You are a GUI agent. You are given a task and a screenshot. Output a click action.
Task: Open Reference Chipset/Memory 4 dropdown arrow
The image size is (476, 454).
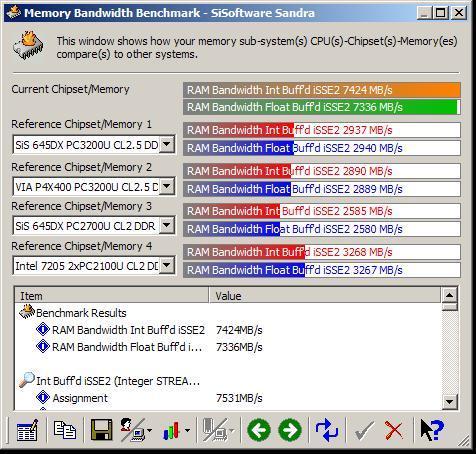tap(167, 265)
